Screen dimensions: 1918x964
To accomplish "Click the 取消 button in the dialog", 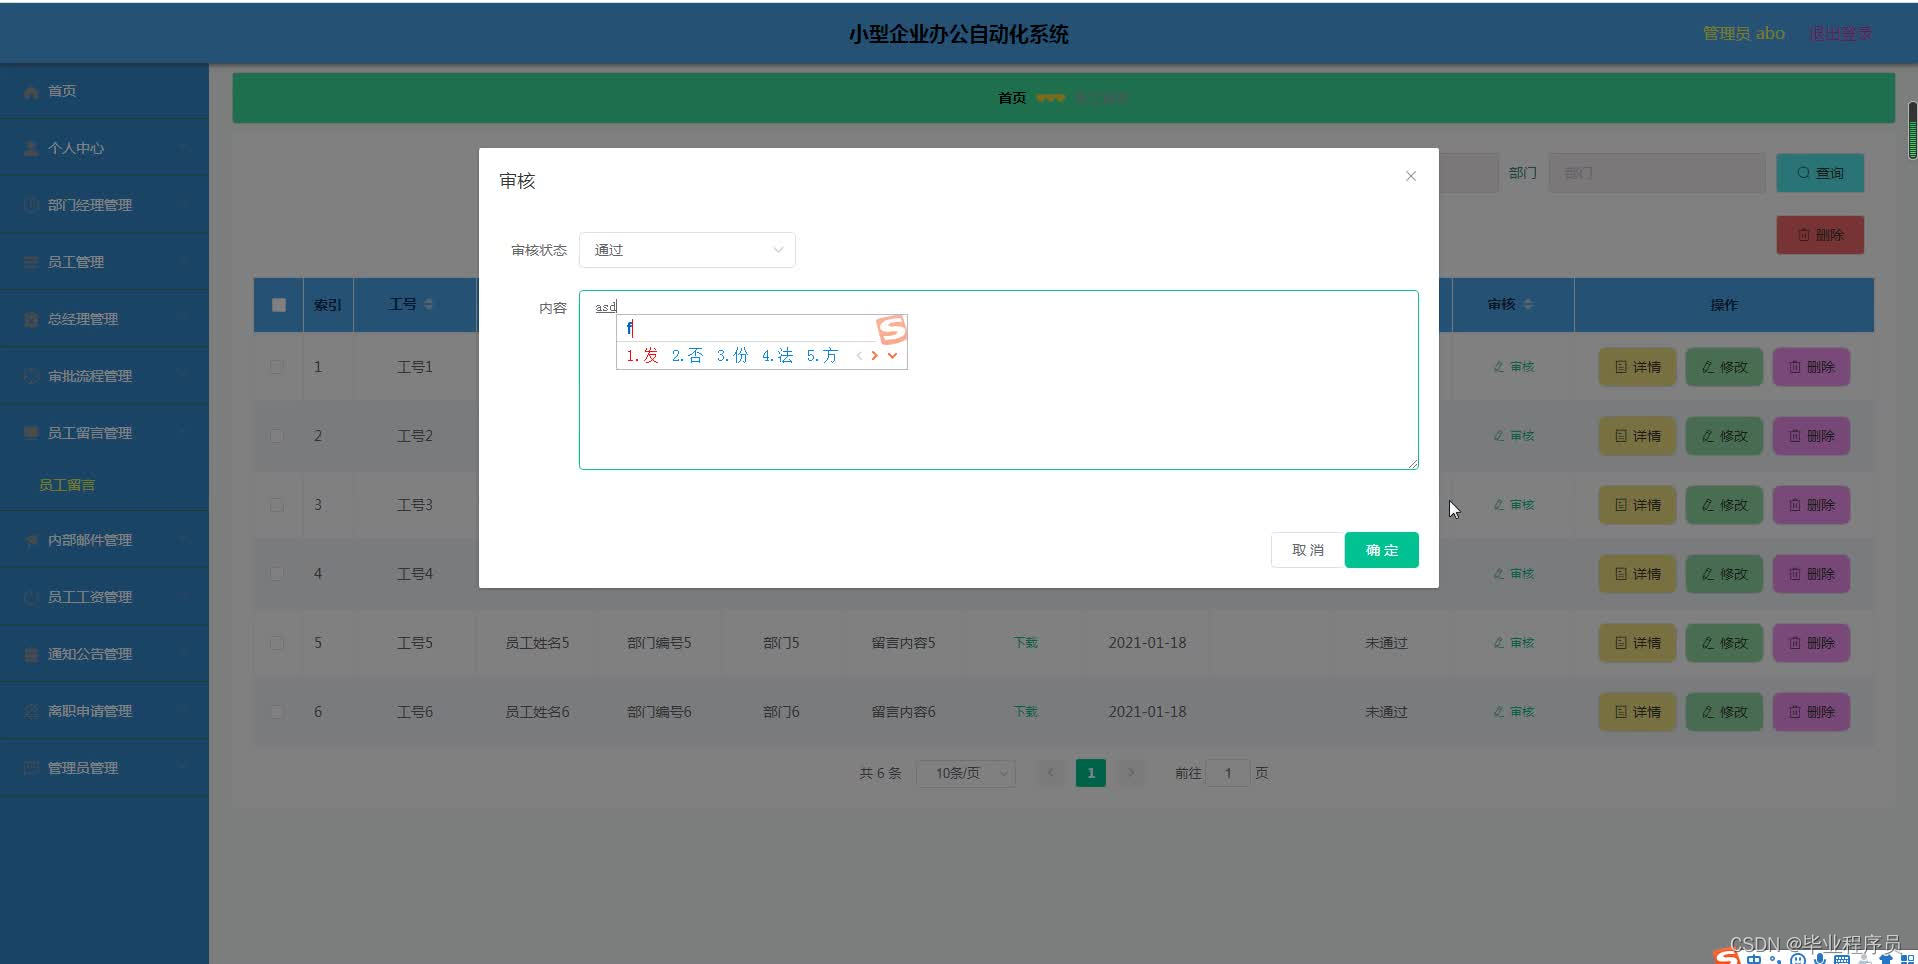I will point(1307,550).
